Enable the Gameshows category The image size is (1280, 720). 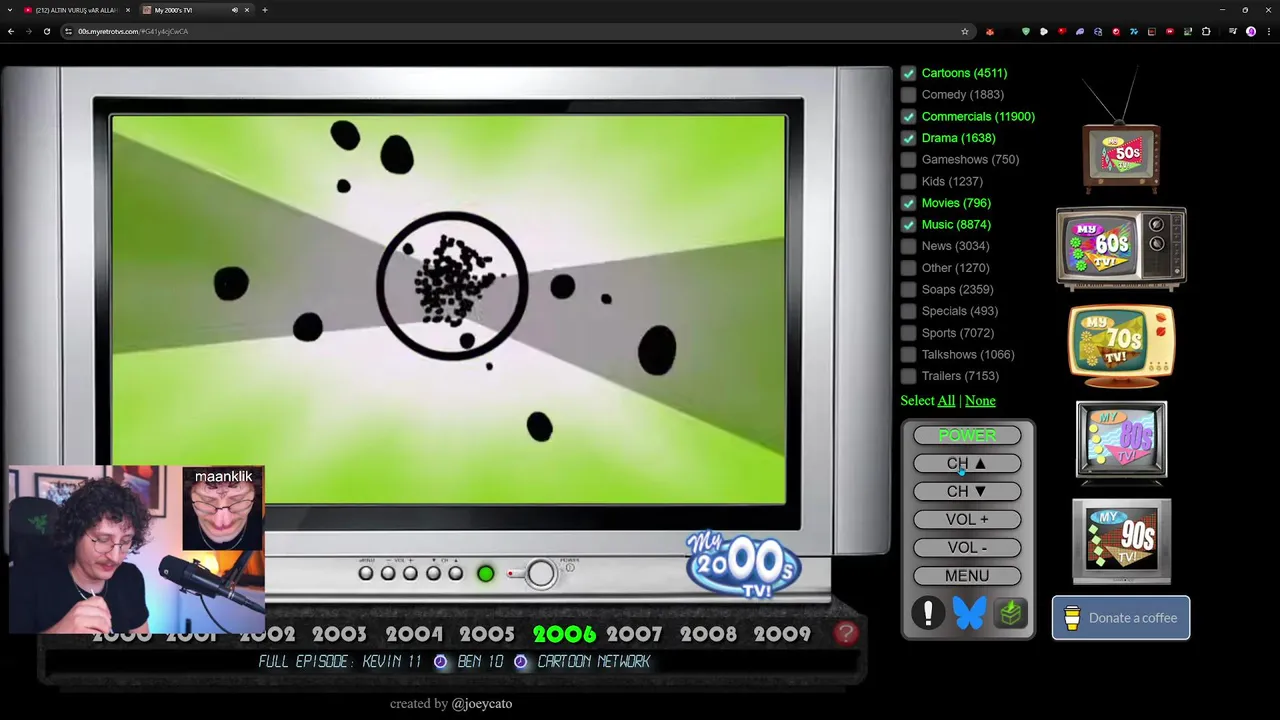click(908, 160)
